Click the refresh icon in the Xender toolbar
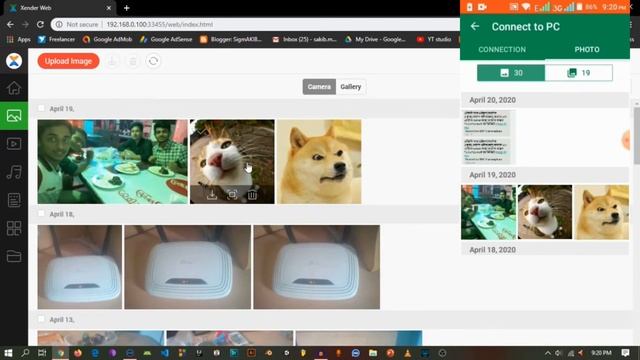Image resolution: width=640 pixels, height=360 pixels. (153, 61)
